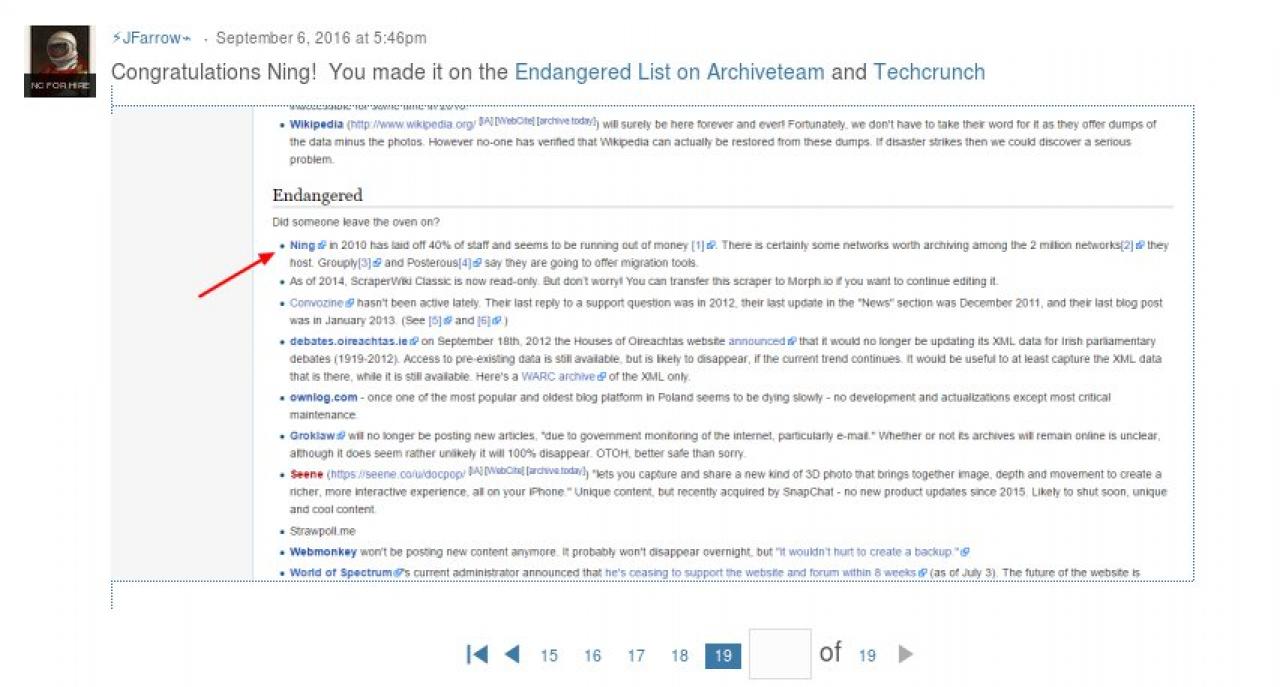Click the greyed next page arrow
This screenshot has width=1280, height=687.
tap(906, 655)
